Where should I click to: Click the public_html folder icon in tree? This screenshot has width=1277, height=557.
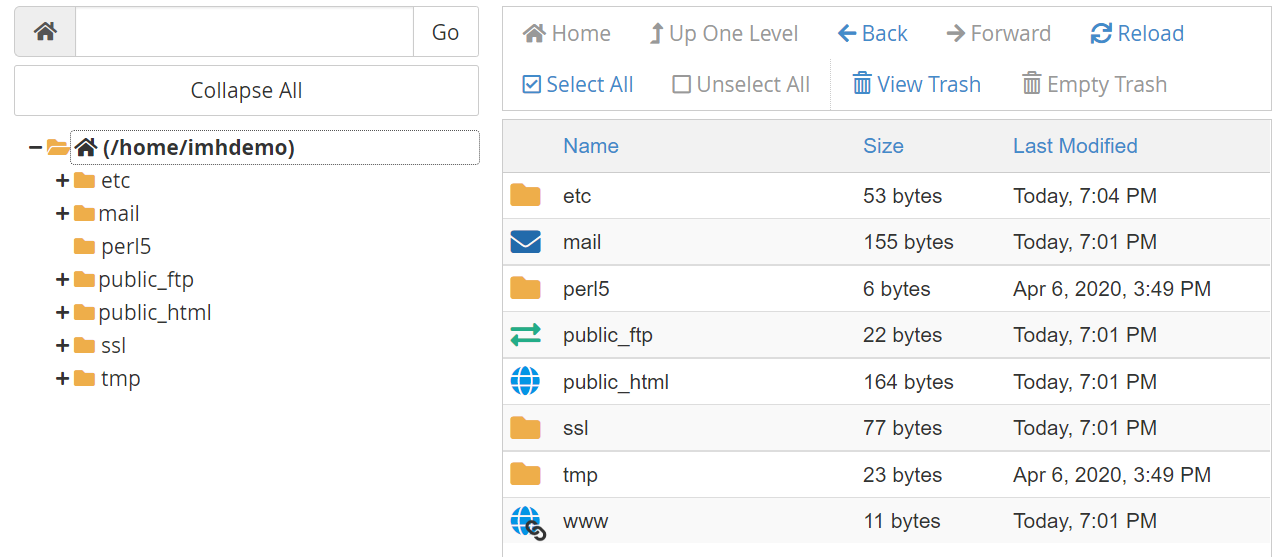point(84,313)
